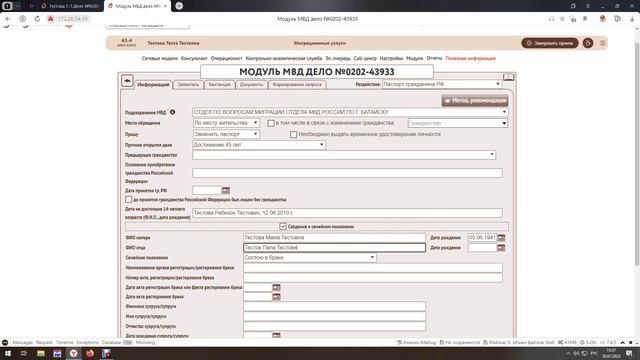Click the browser downloads icon

(x=632, y=19)
